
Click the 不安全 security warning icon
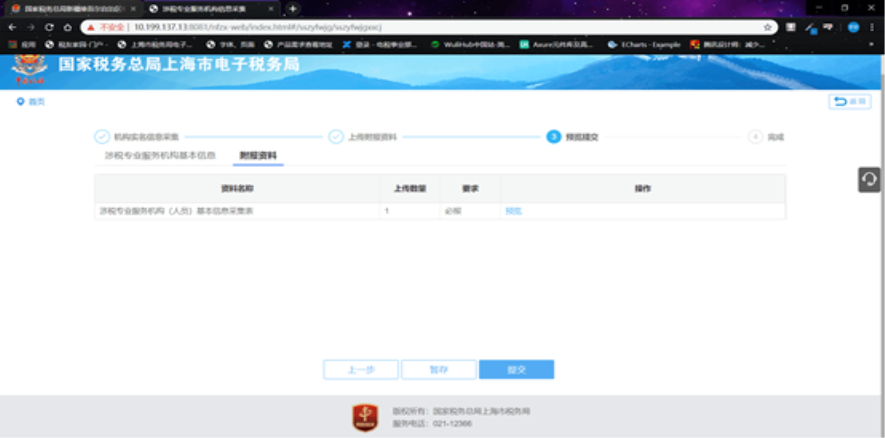[90, 27]
